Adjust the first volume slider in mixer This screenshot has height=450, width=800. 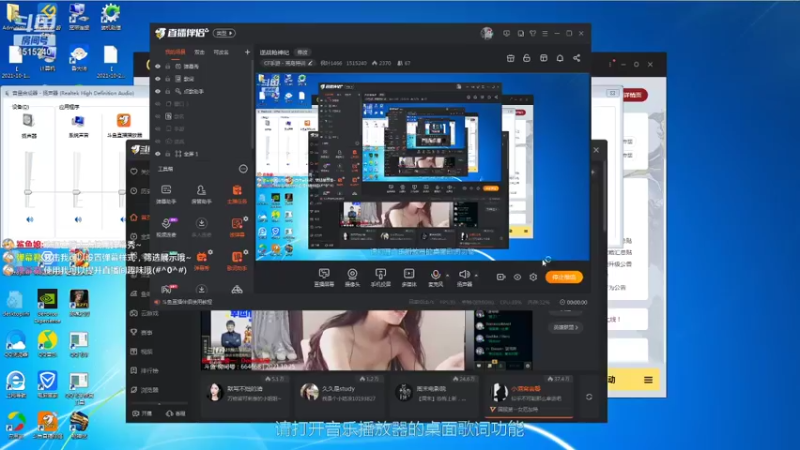click(x=28, y=192)
